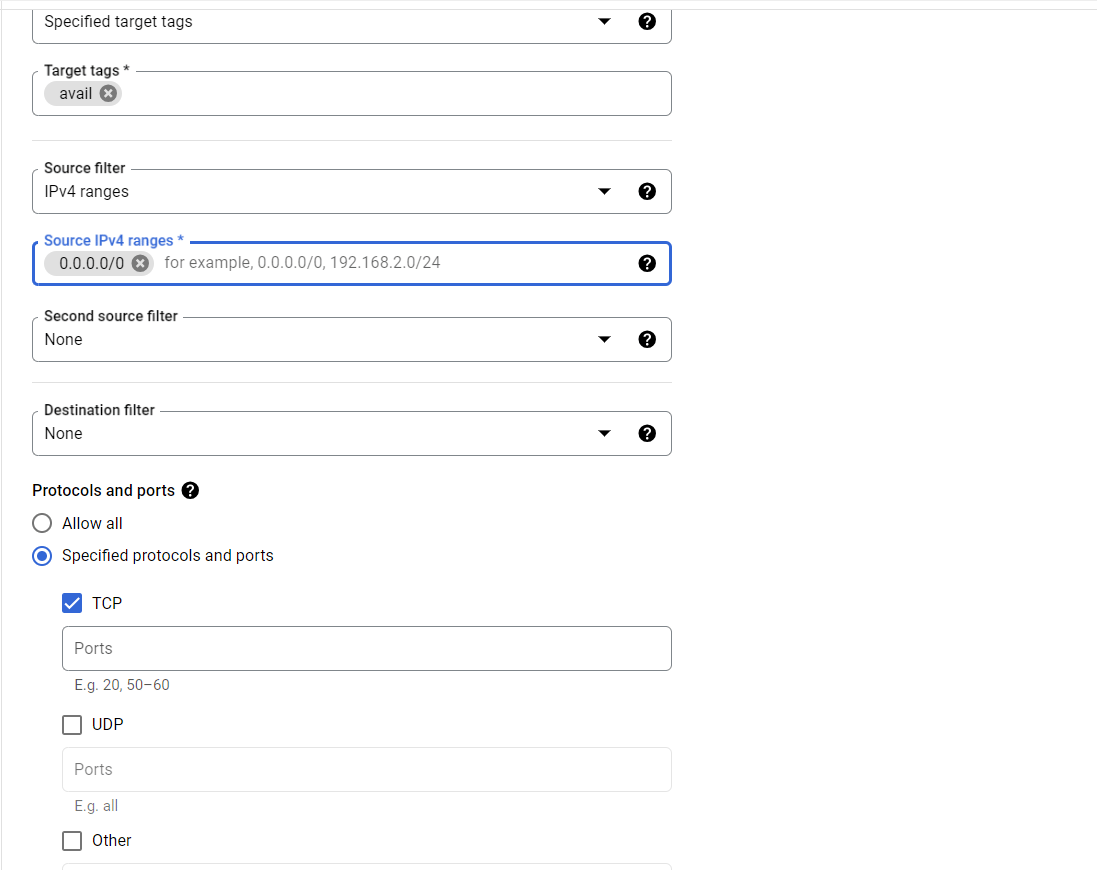1097x870 pixels.
Task: Click the UDP Ports input field
Action: click(x=367, y=769)
